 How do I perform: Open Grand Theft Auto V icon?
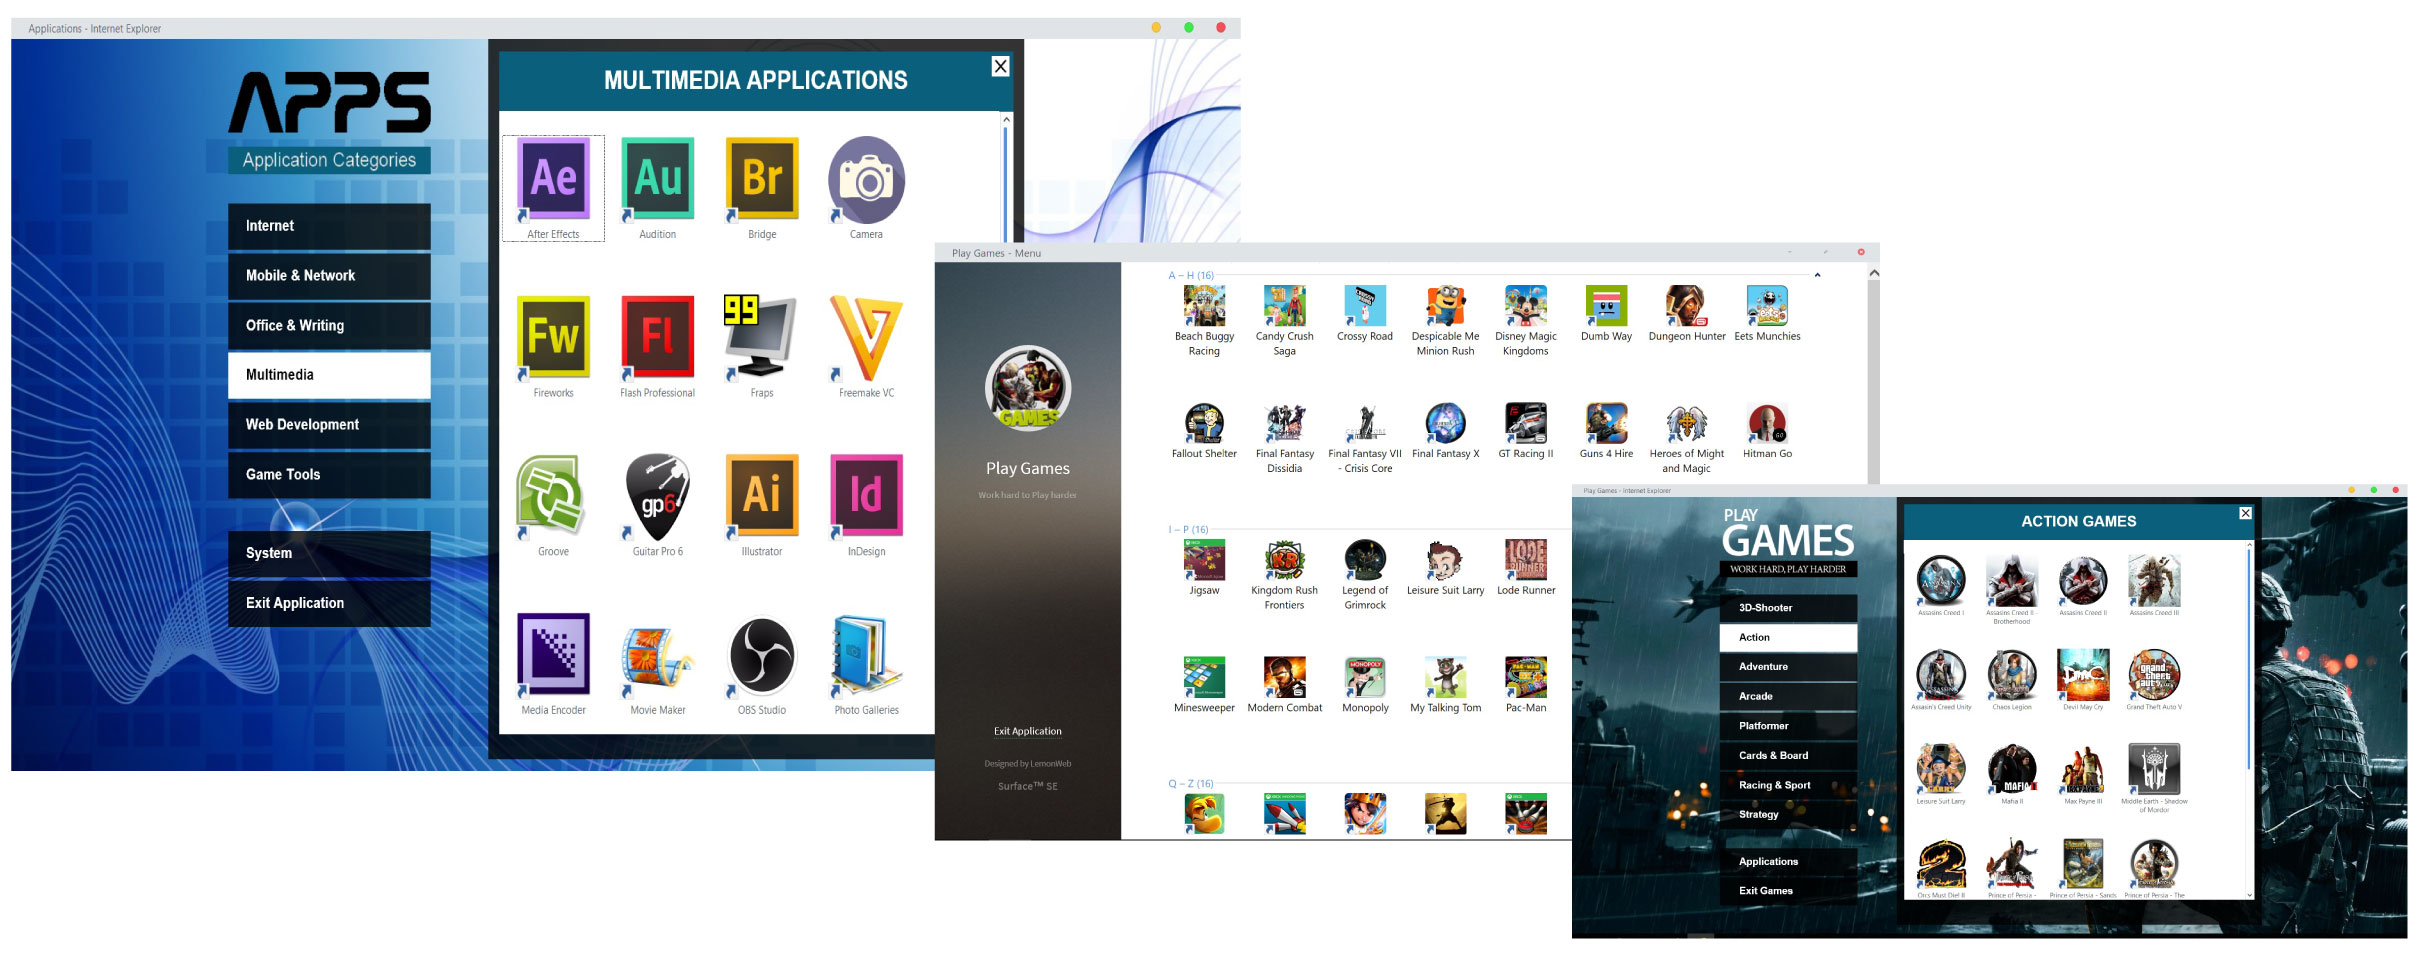[2153, 675]
